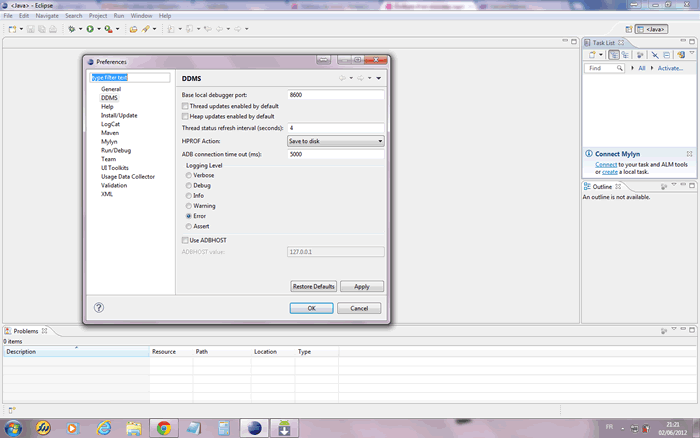This screenshot has width=700, height=438.
Task: Click the Search flashlight icon in toolbar
Action: click(146, 29)
